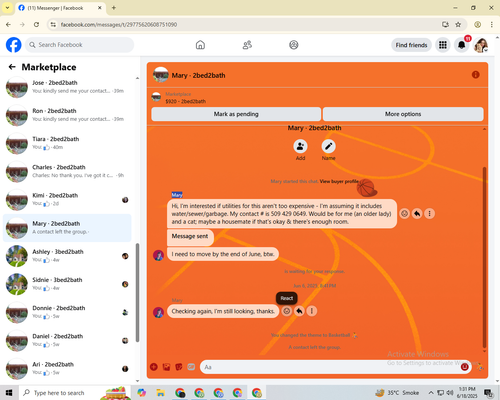Open Chrome's three-dot menu
The width and height of the screenshot is (500, 400).
click(491, 24)
